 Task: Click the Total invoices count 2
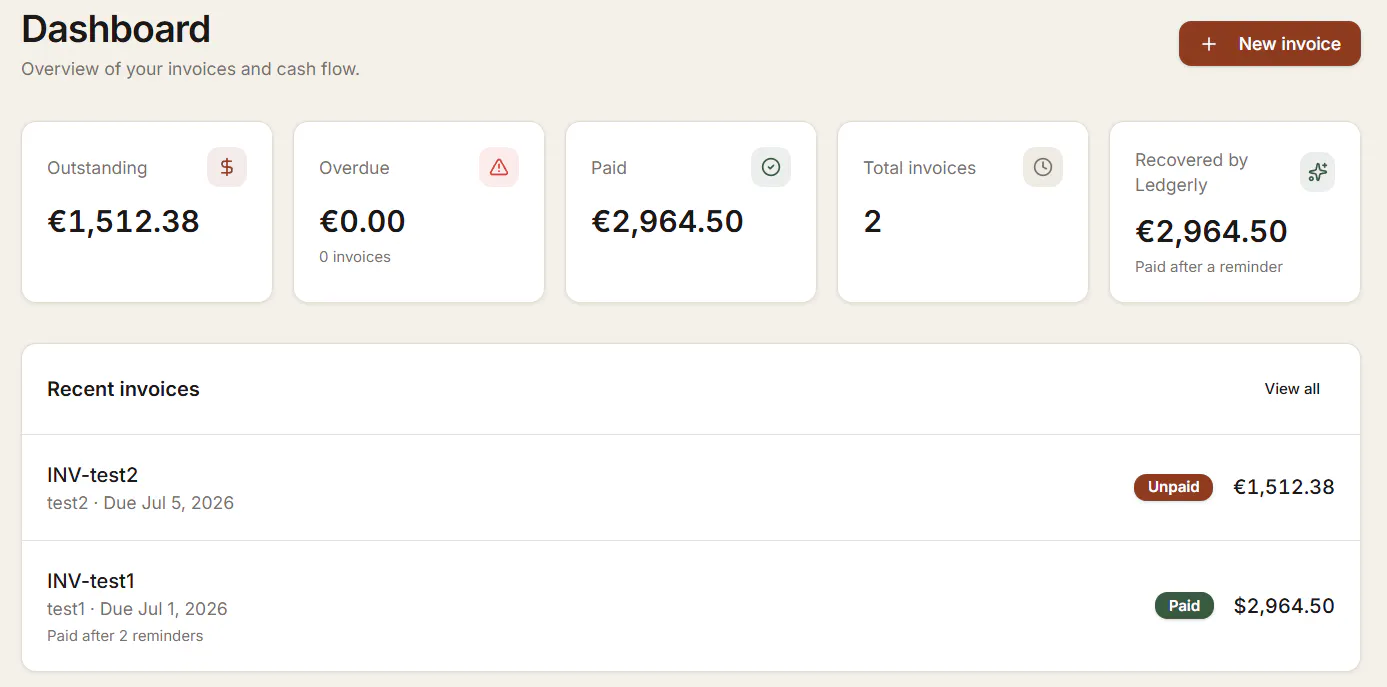point(872,221)
